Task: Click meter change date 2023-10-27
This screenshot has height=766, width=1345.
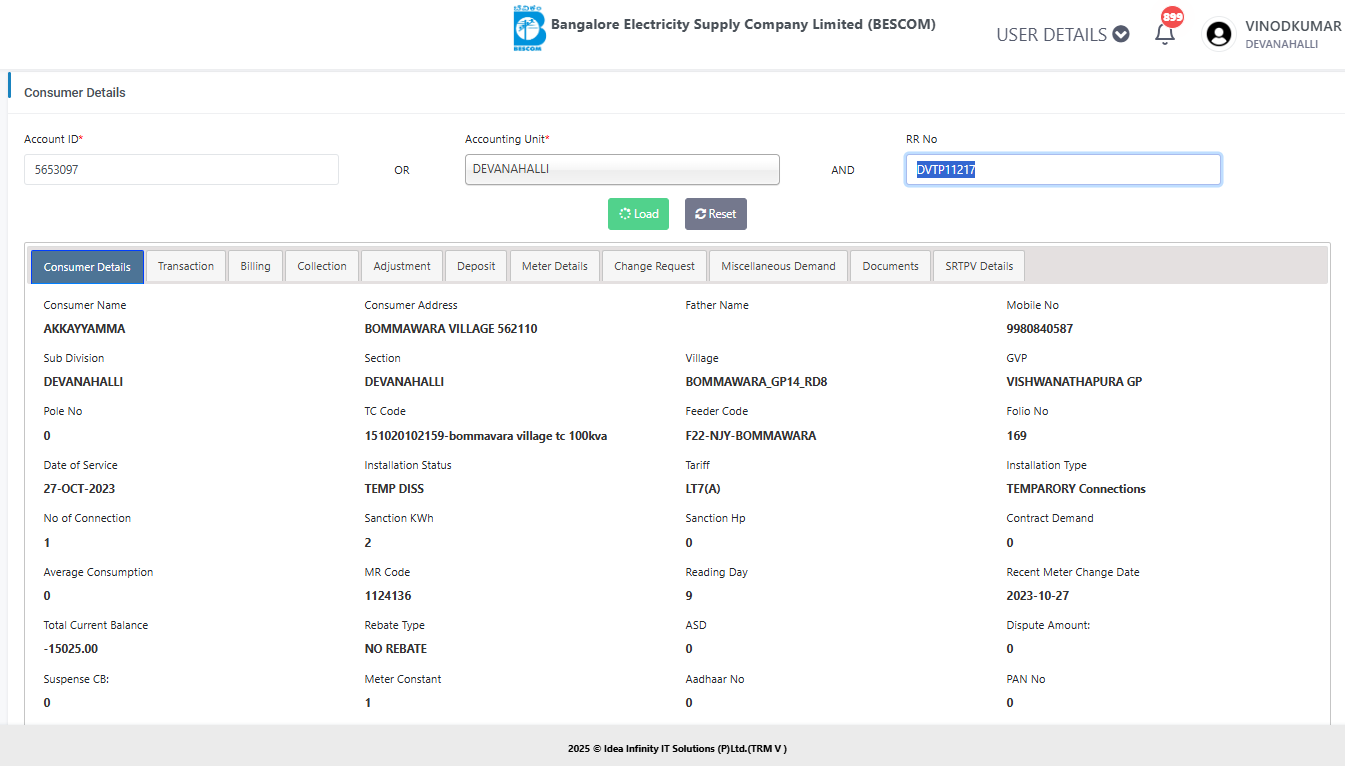Action: 1040,596
